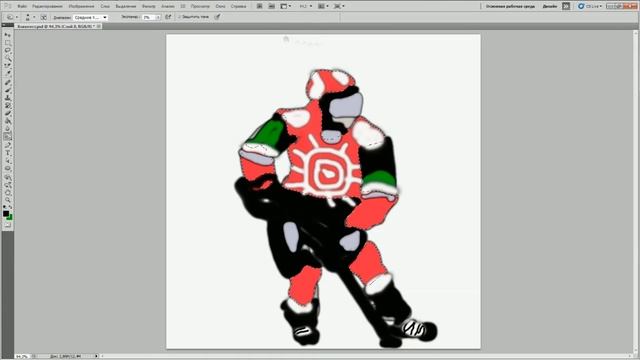Switch to Основная рабочая среда workspace
Image resolution: width=640 pixels, height=360 pixels.
[x=510, y=6]
